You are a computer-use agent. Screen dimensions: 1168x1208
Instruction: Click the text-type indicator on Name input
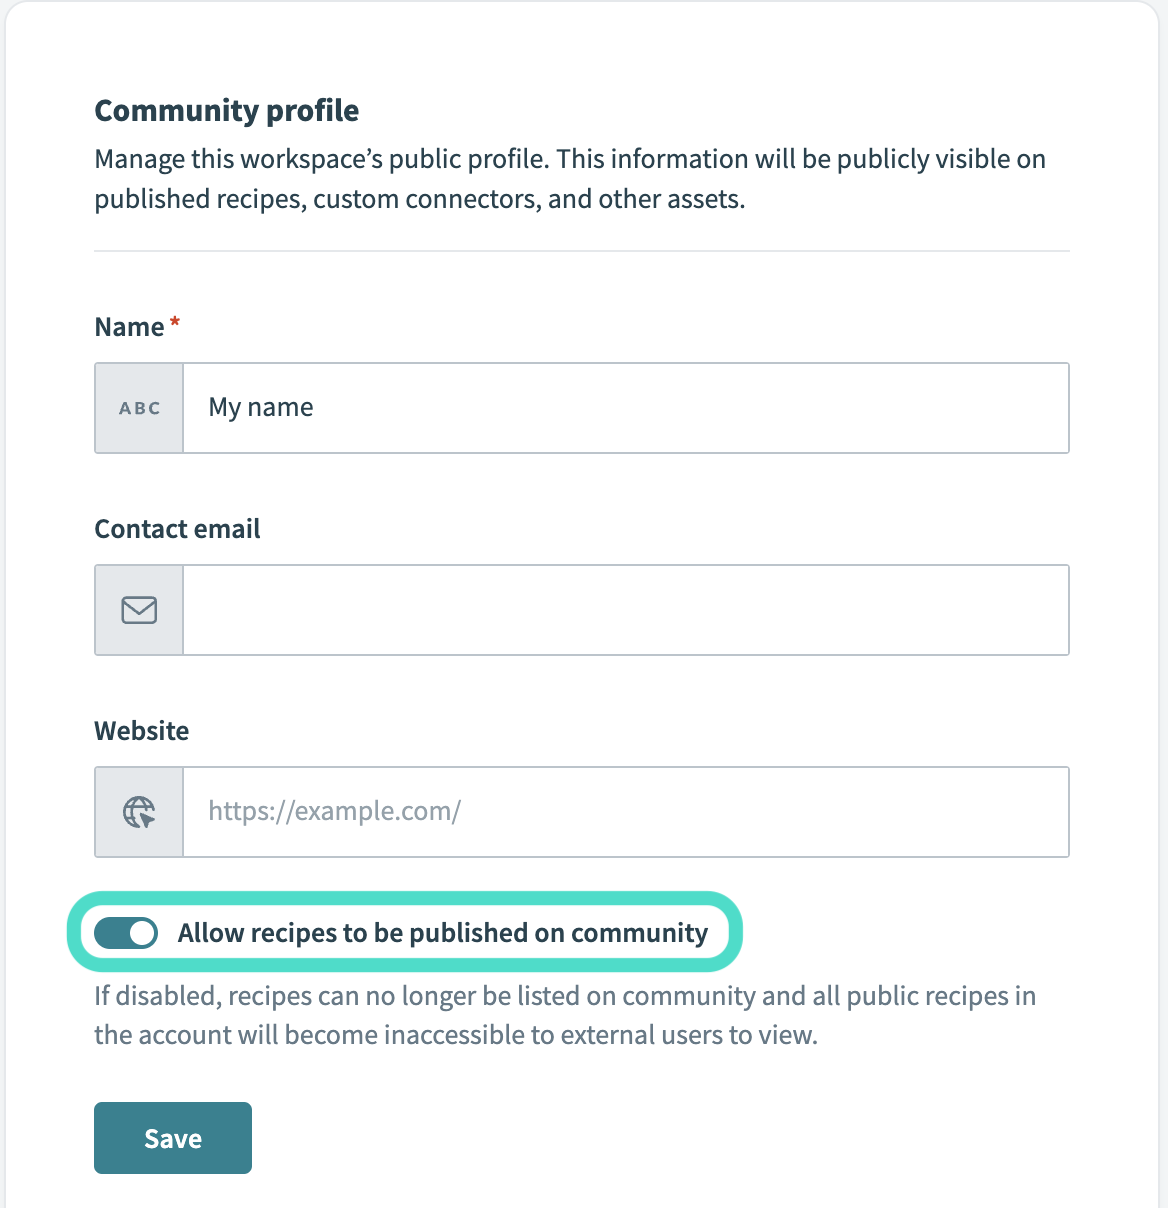click(139, 408)
